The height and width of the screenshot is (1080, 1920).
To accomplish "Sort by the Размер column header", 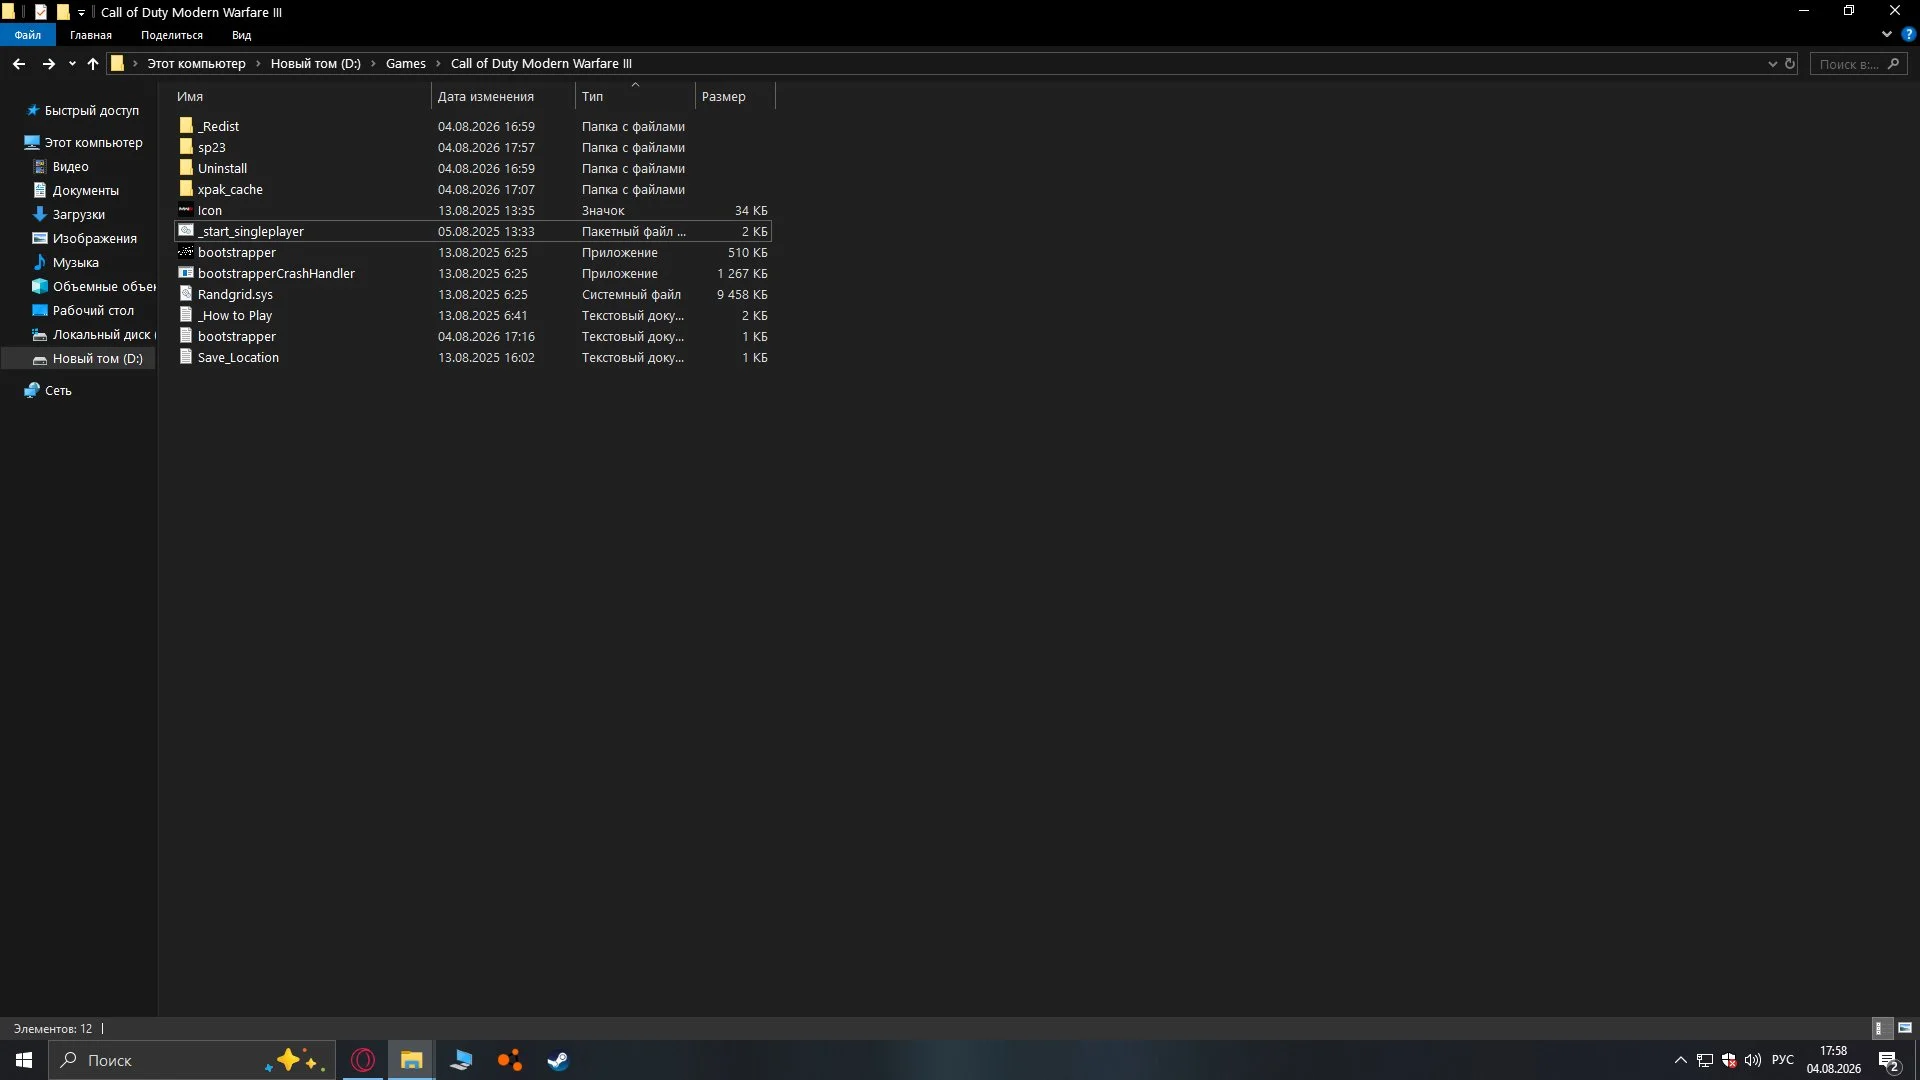I will (x=735, y=96).
